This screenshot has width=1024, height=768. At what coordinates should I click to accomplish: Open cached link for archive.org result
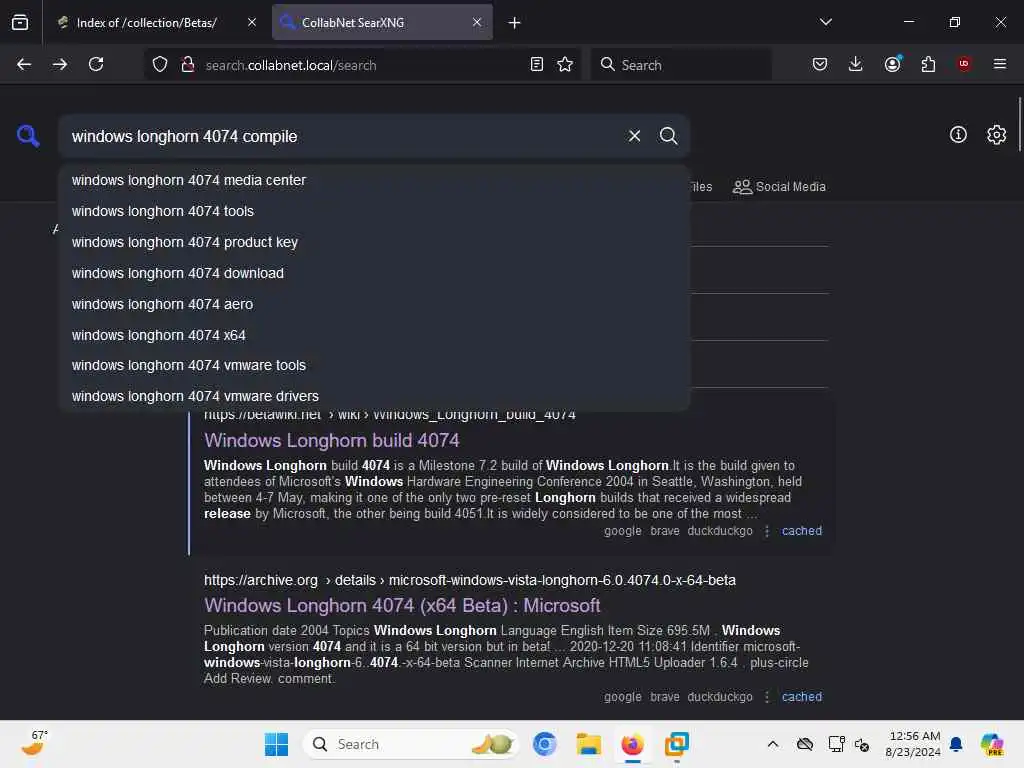[802, 697]
